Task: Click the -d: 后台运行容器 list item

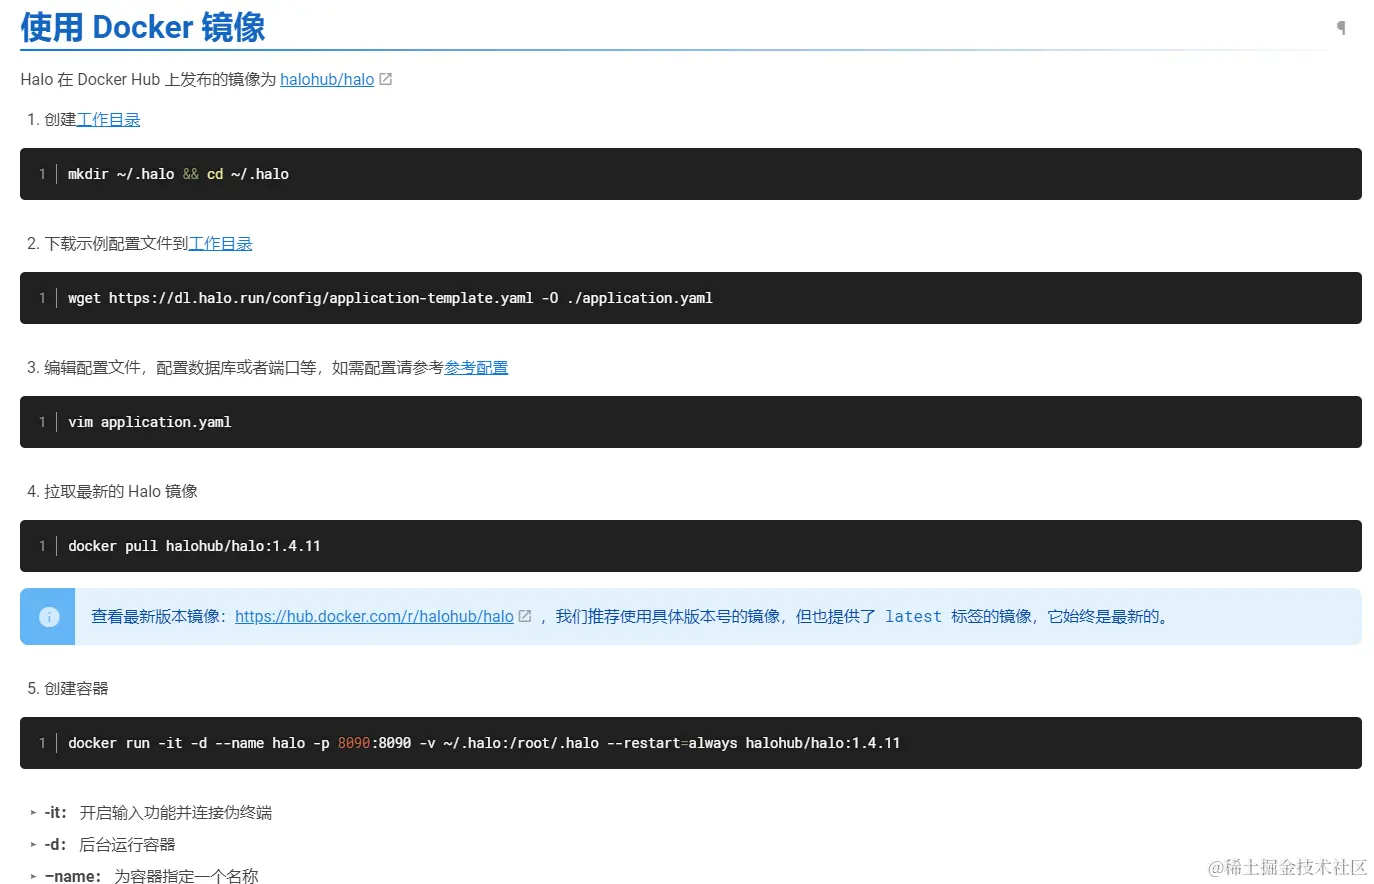Action: pyautogui.click(x=110, y=844)
